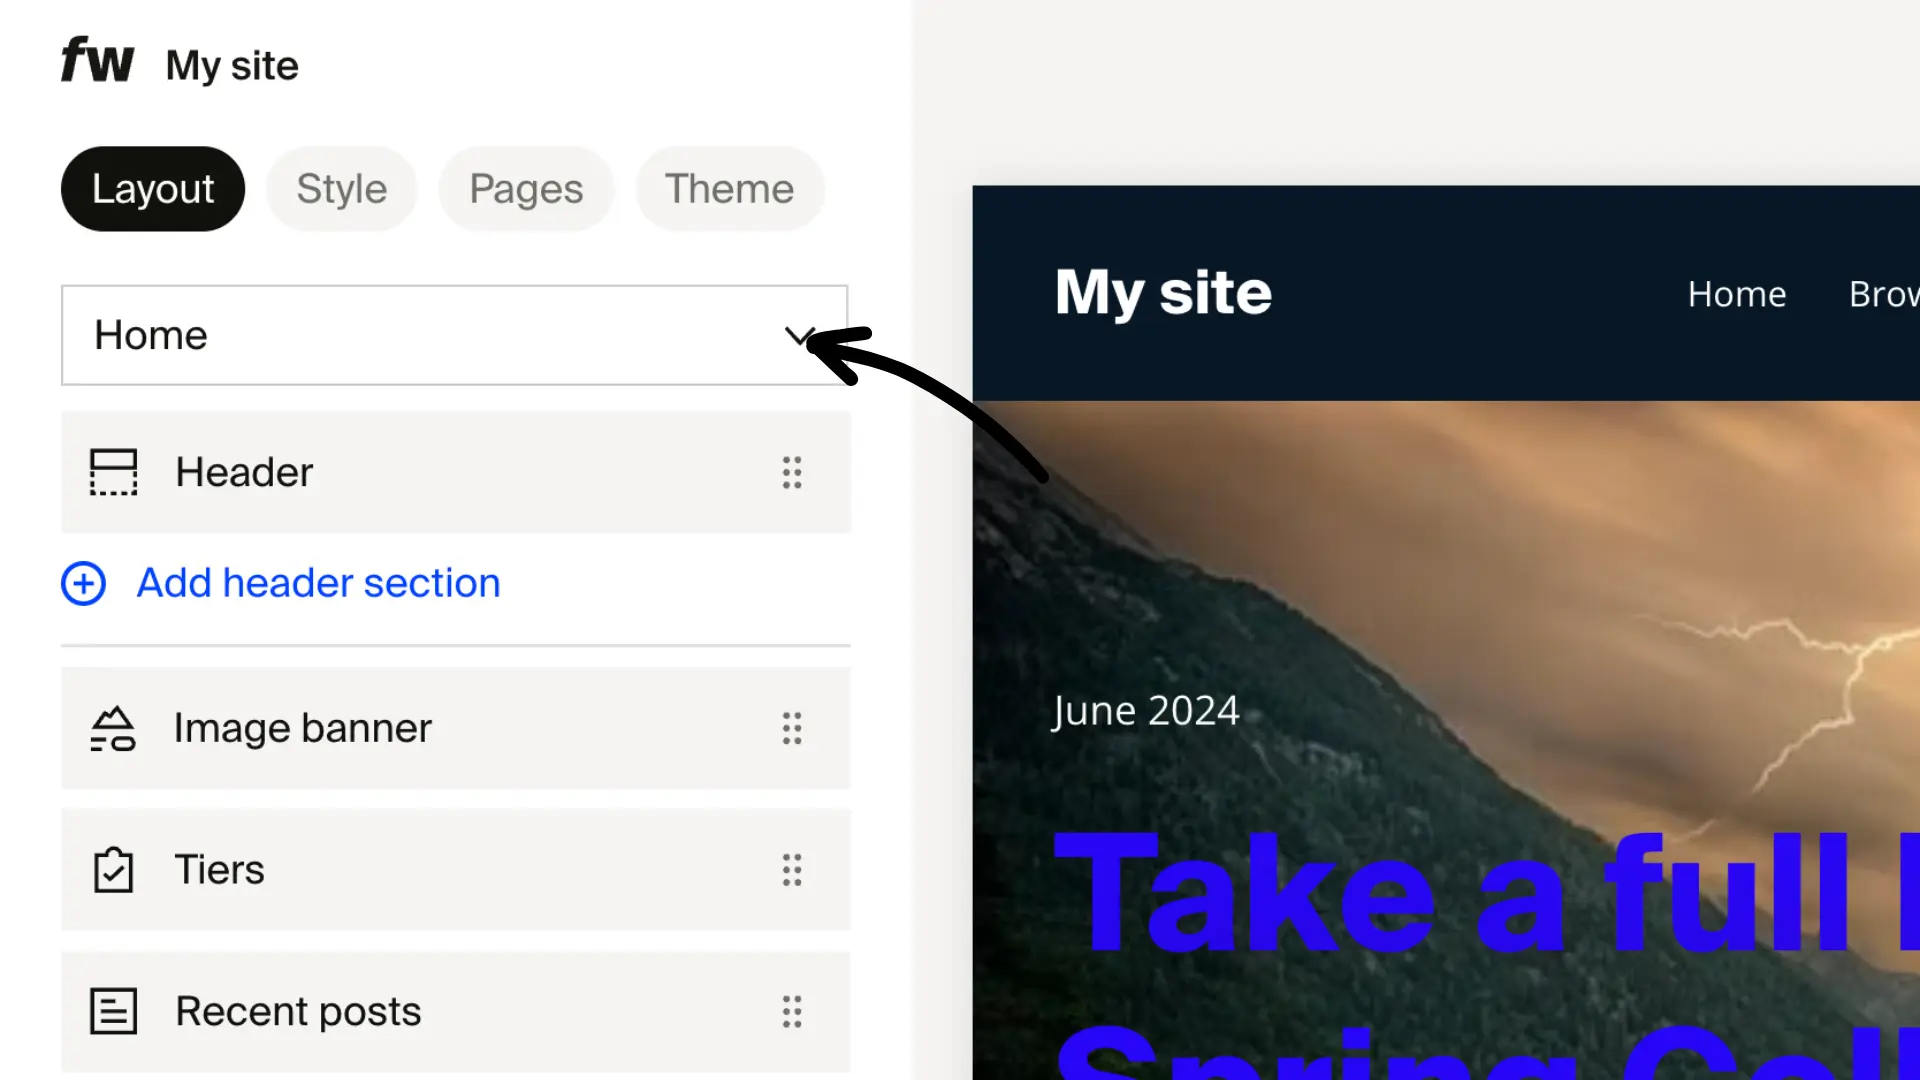This screenshot has width=1920, height=1080.
Task: Switch to the Style tab
Action: point(341,188)
